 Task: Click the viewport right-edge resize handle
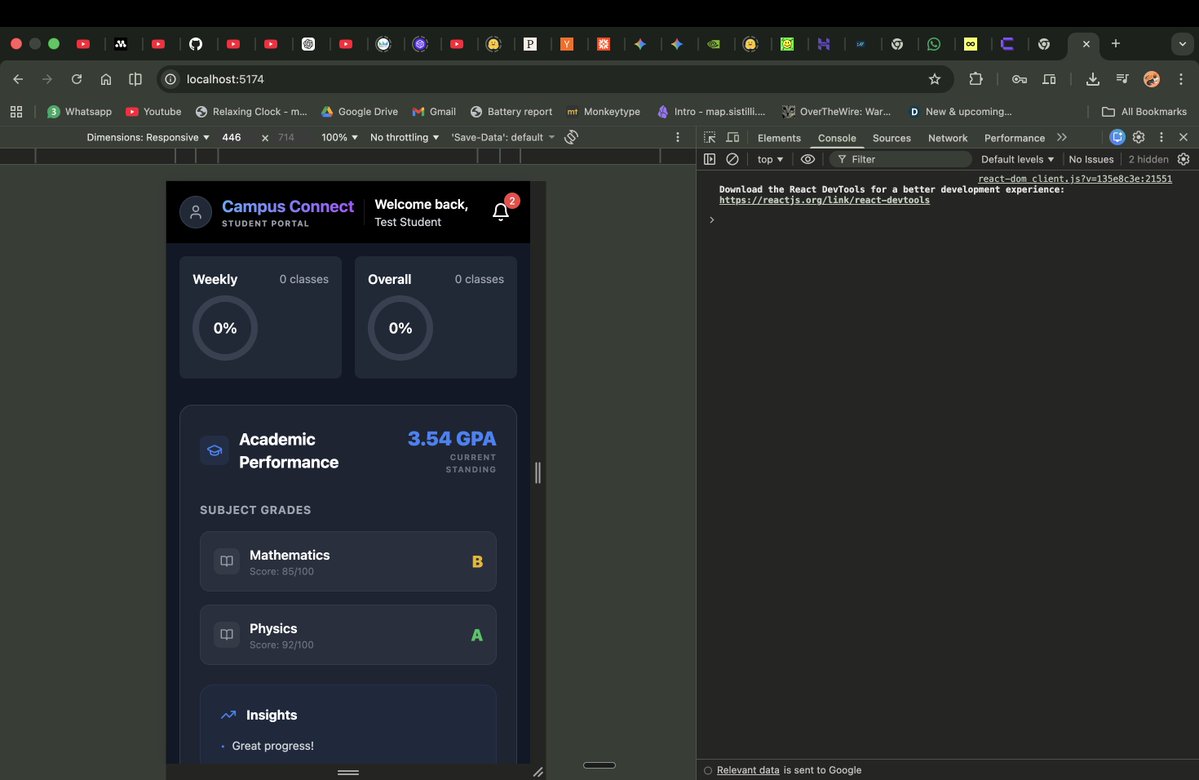538,473
